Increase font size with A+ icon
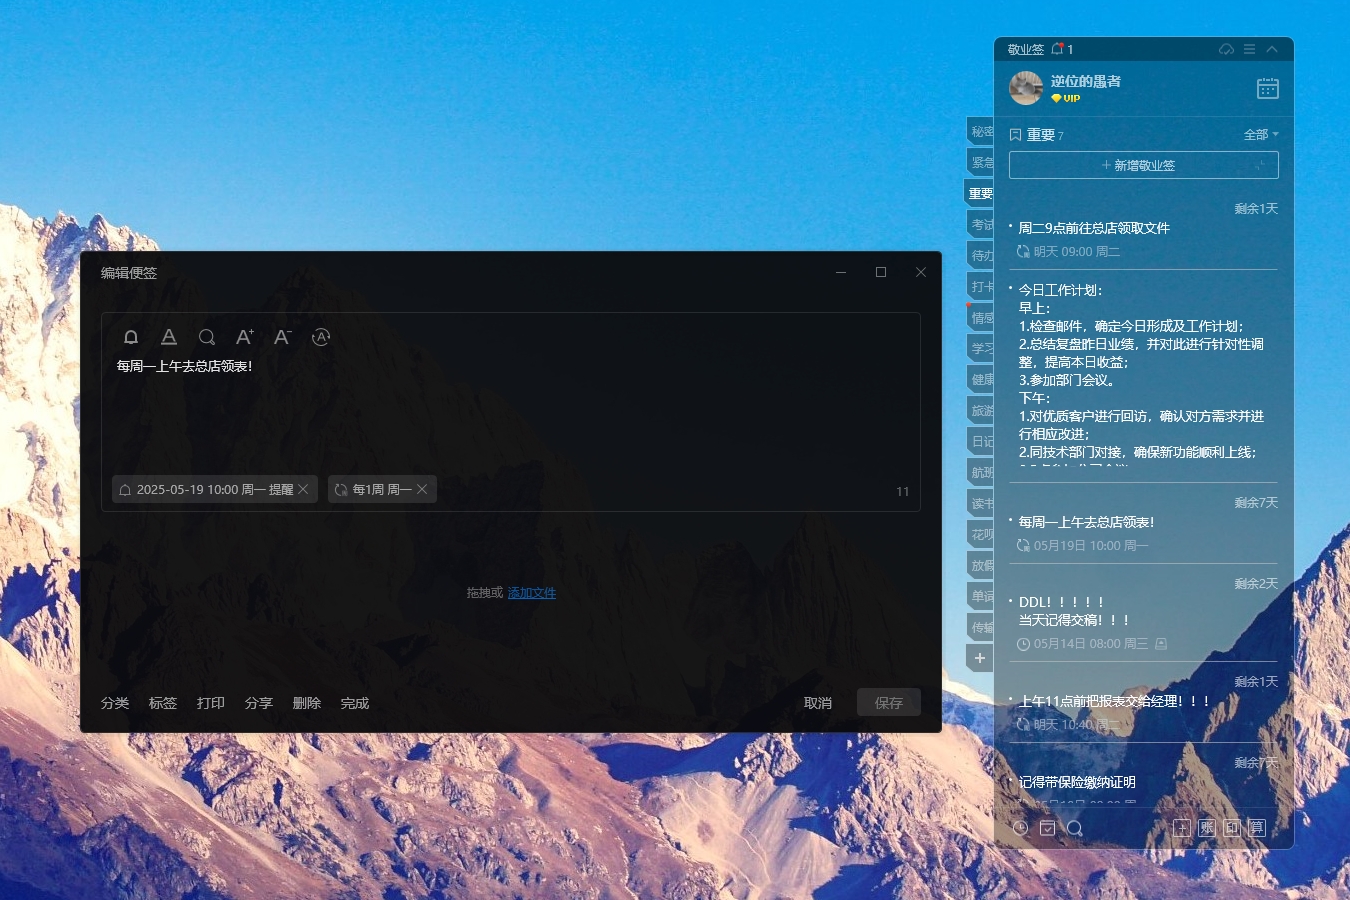 click(x=244, y=337)
